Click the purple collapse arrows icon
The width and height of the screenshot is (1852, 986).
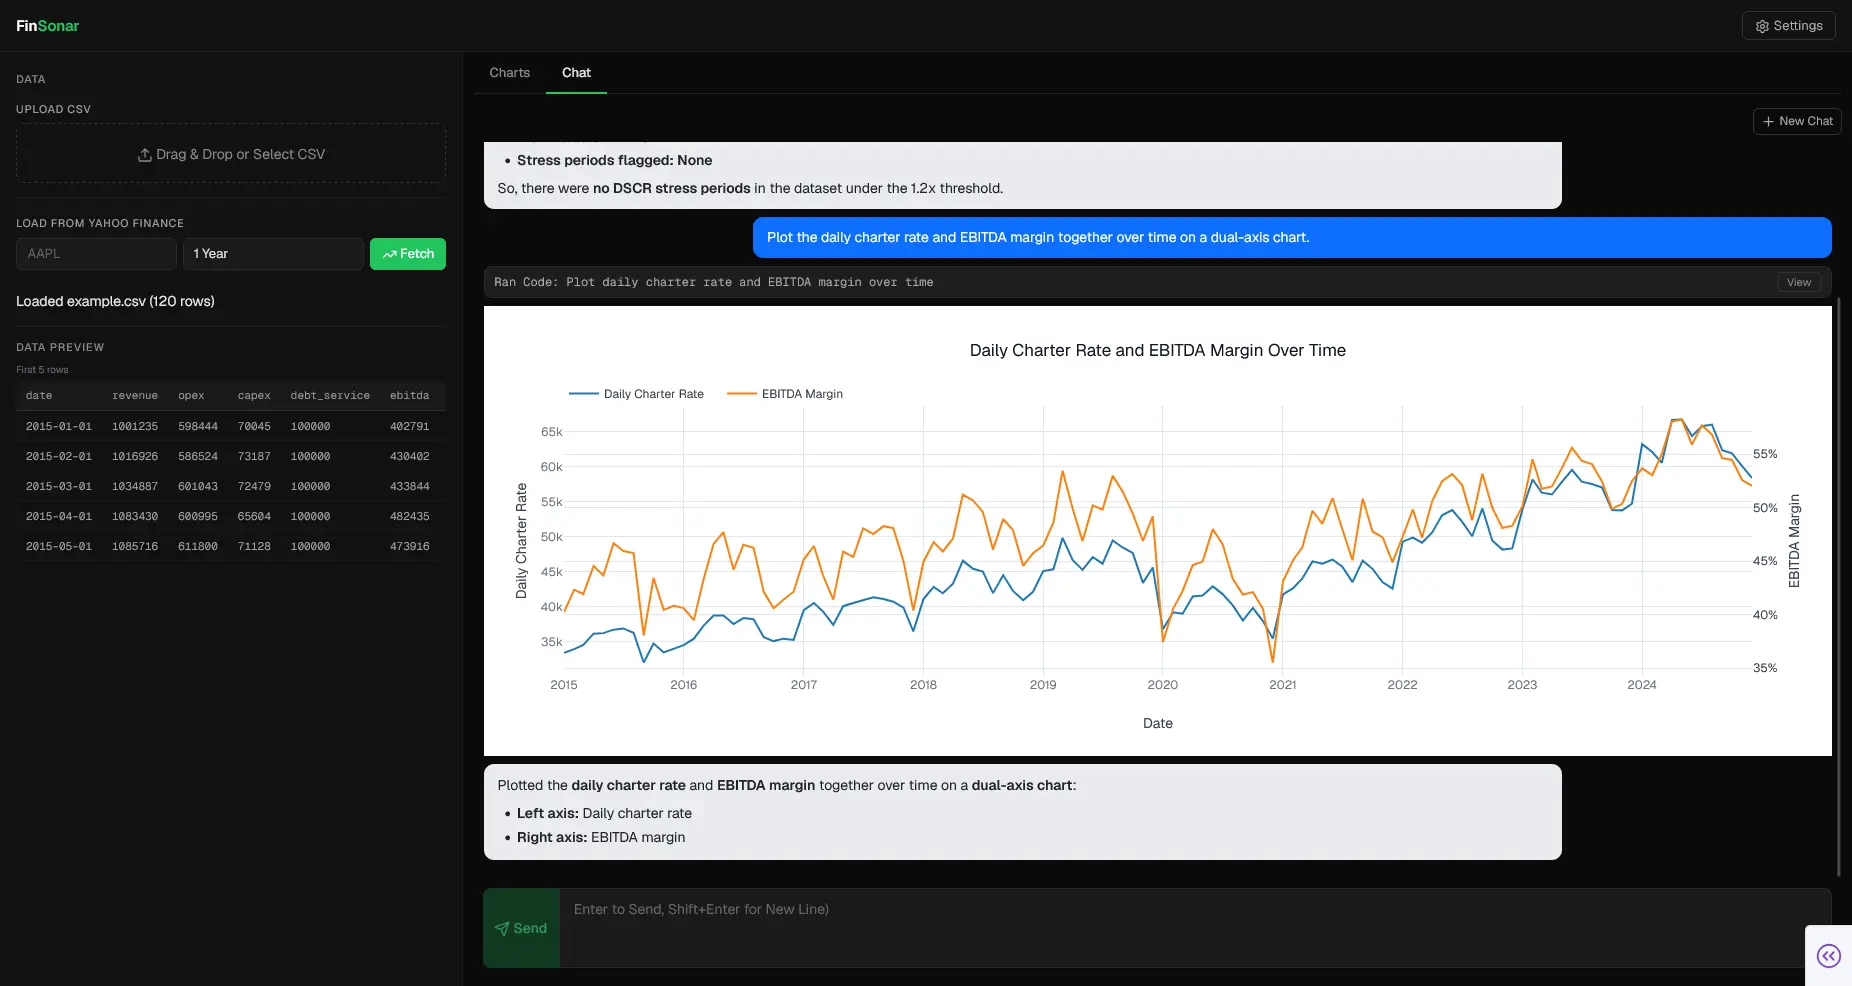pos(1828,956)
